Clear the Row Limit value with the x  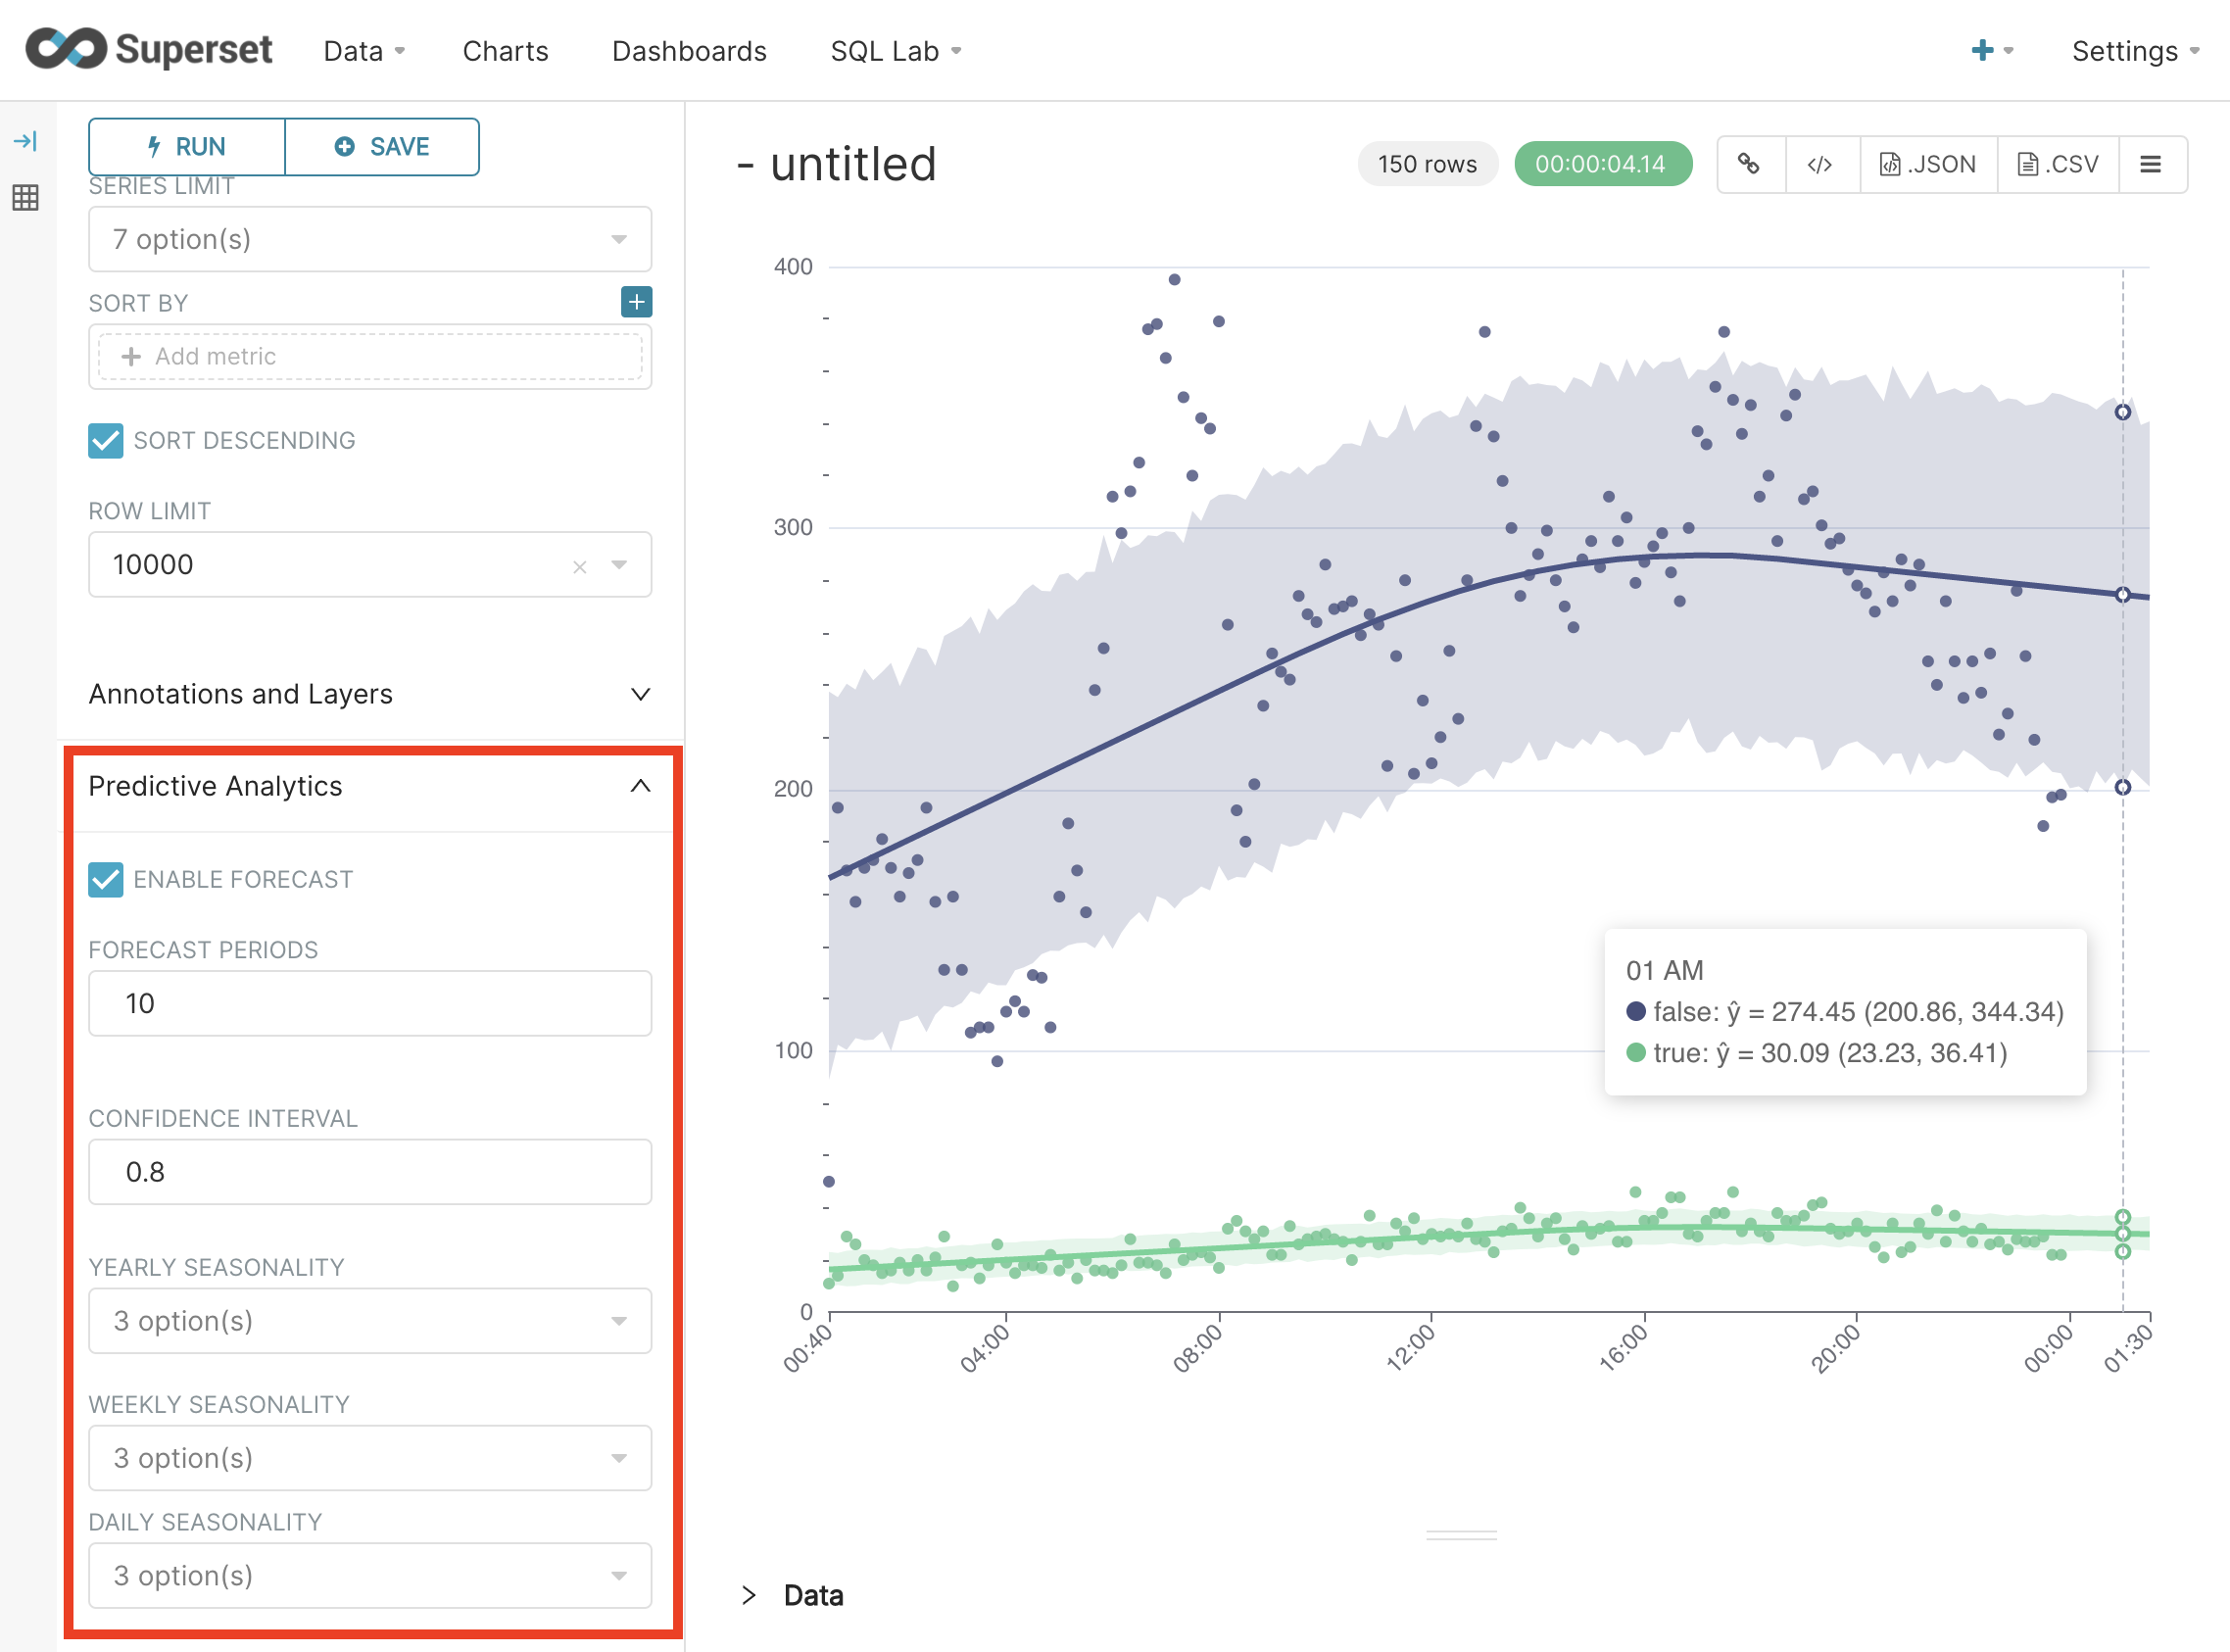(580, 565)
